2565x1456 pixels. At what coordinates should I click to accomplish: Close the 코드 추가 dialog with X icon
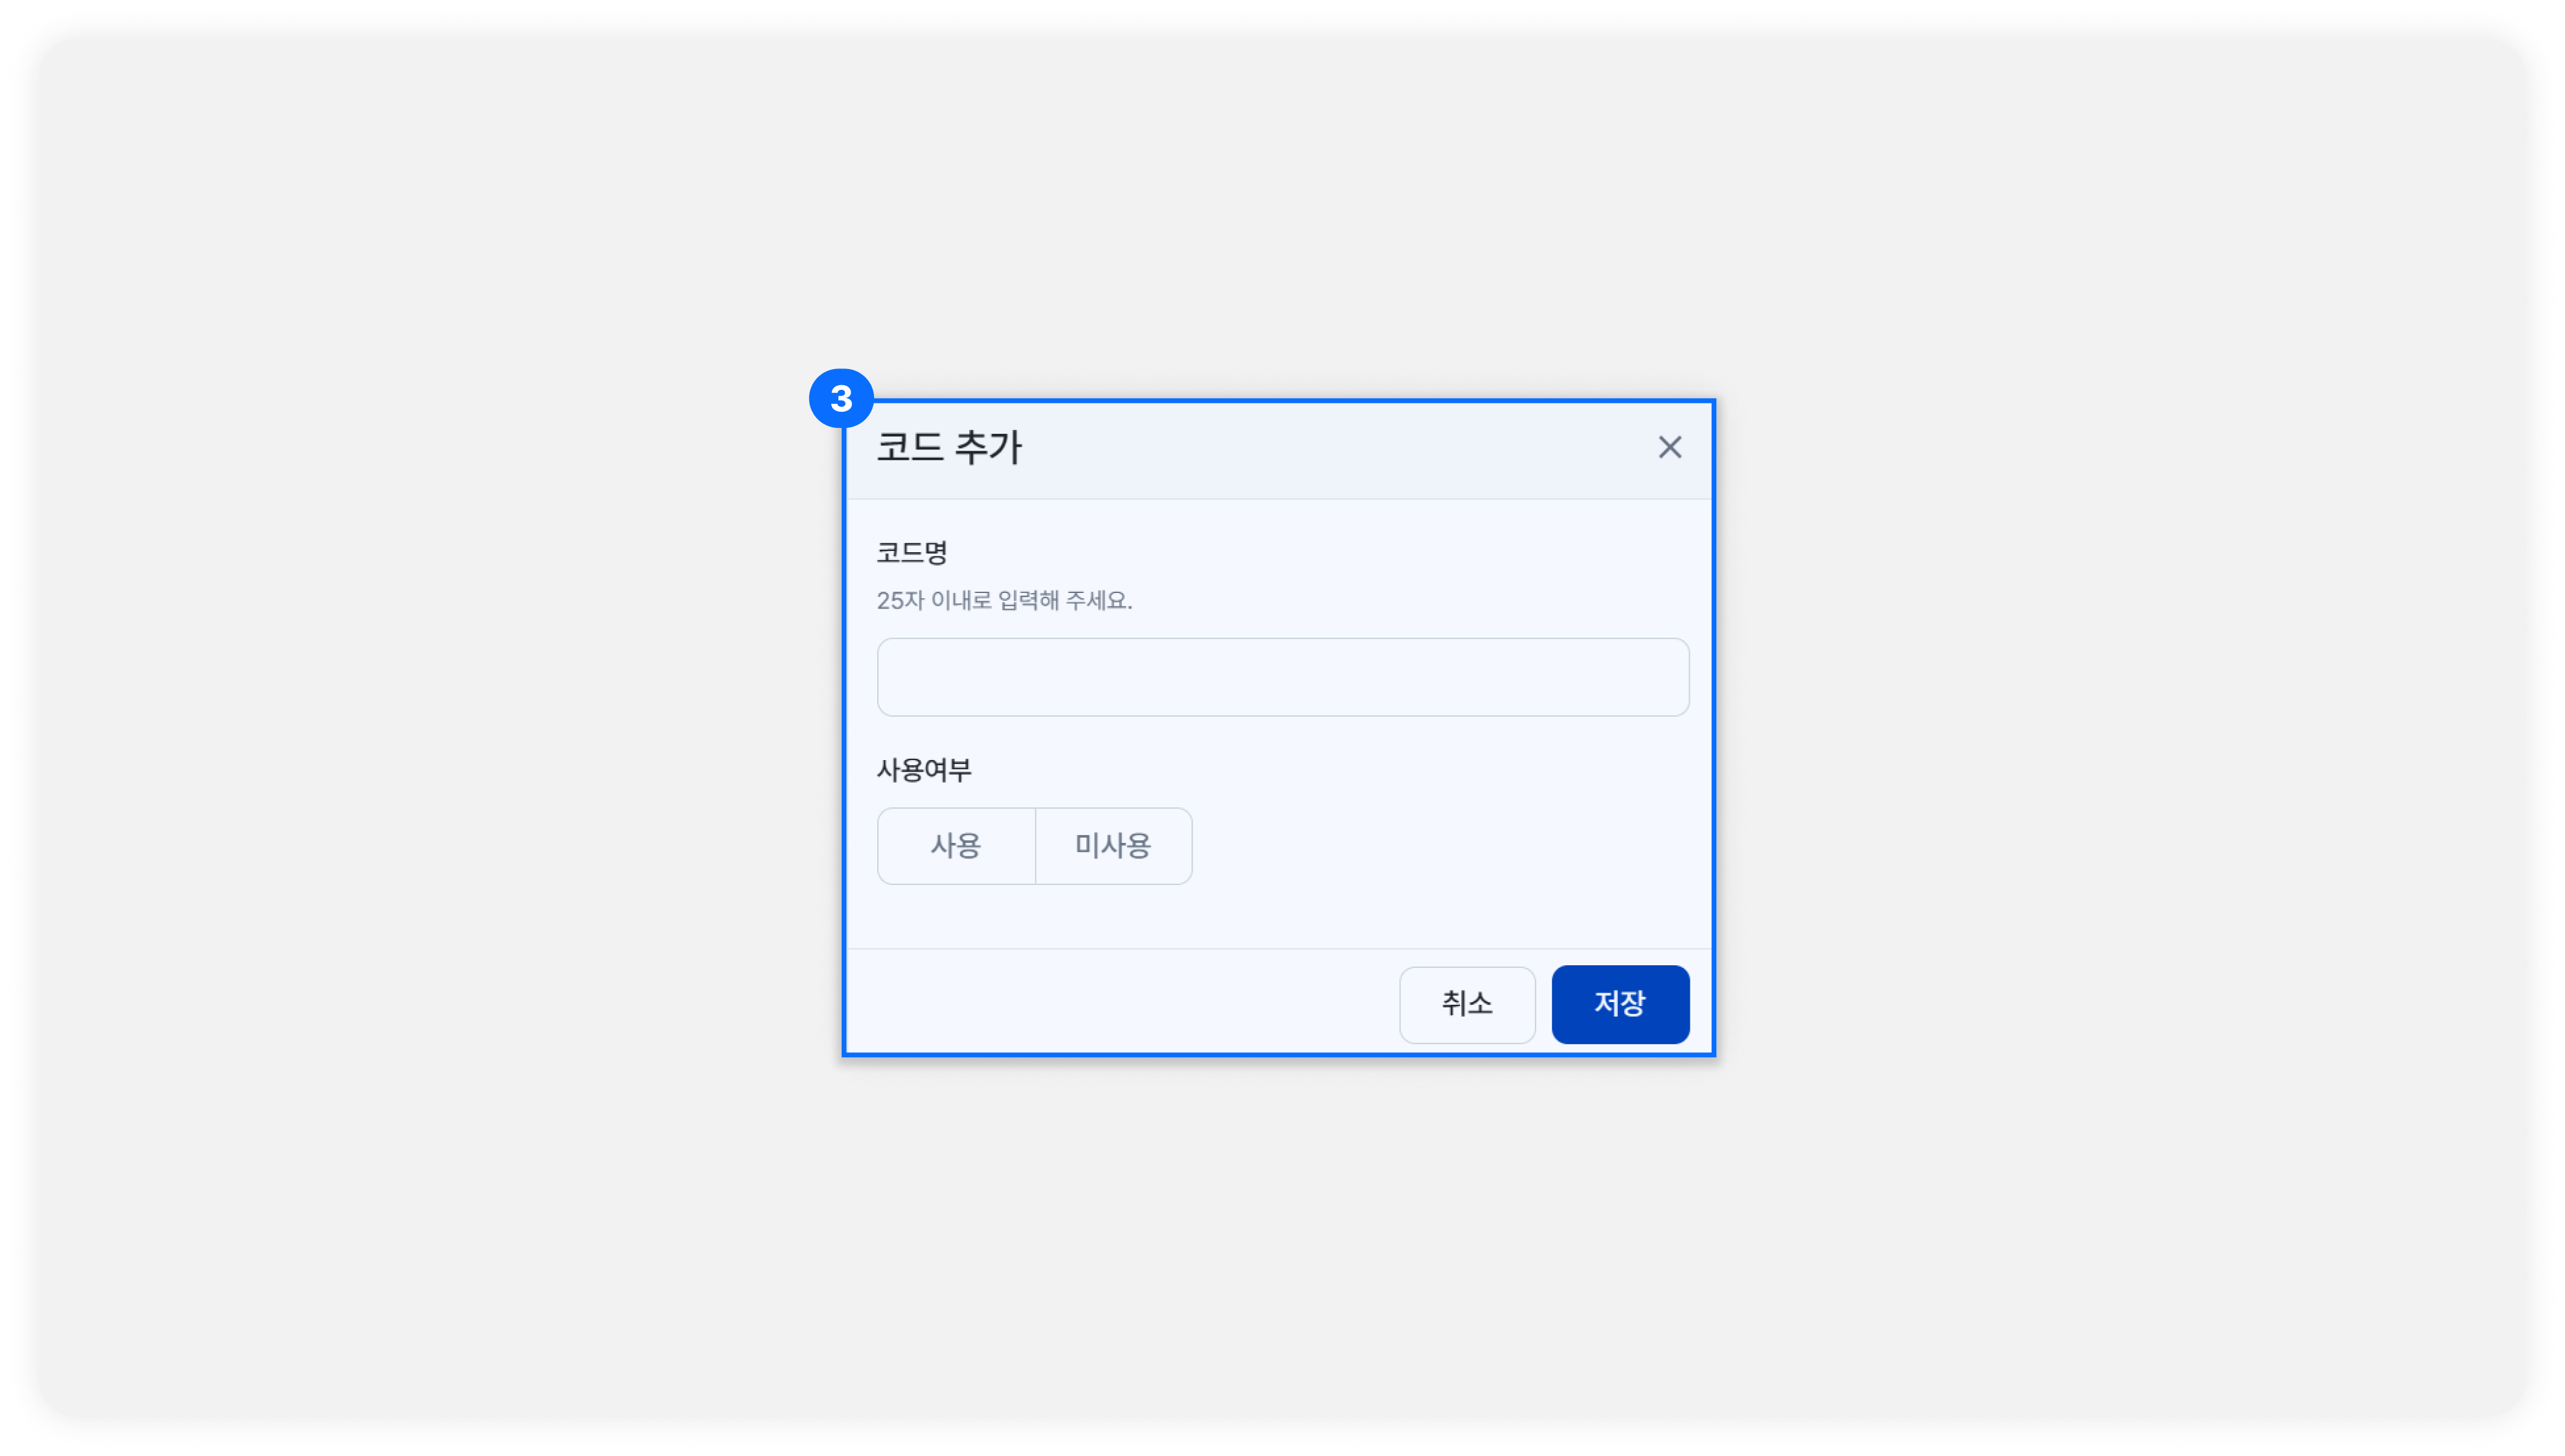1669,447
